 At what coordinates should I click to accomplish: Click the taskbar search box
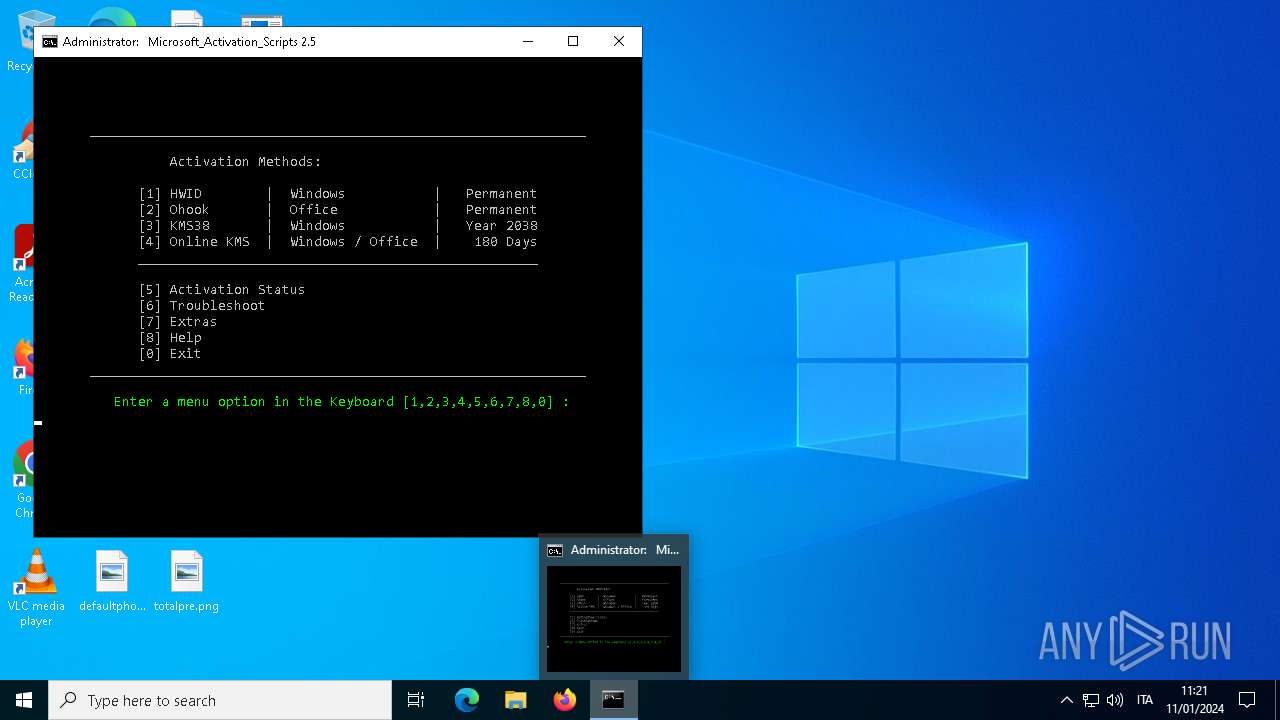(x=220, y=700)
